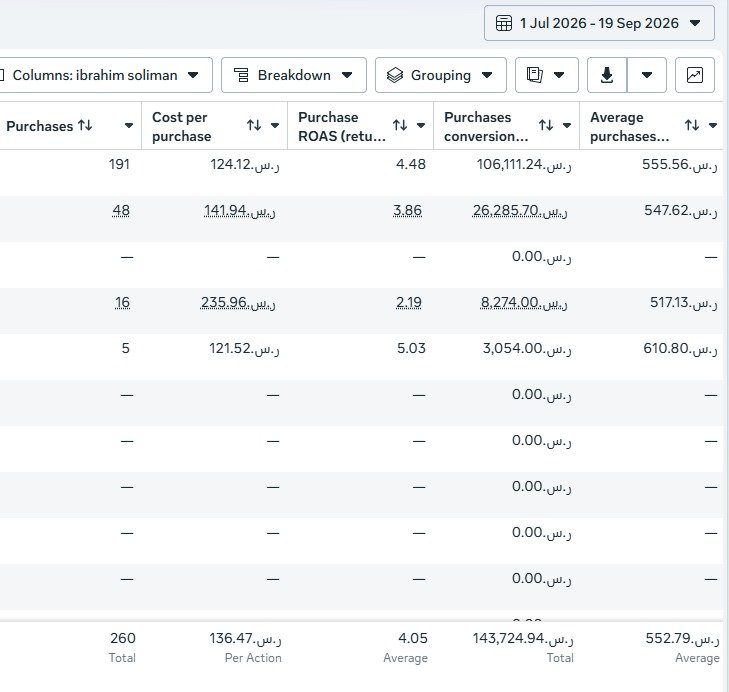Open Purchases conversion column options arrow
This screenshot has width=729, height=692.
click(x=567, y=126)
